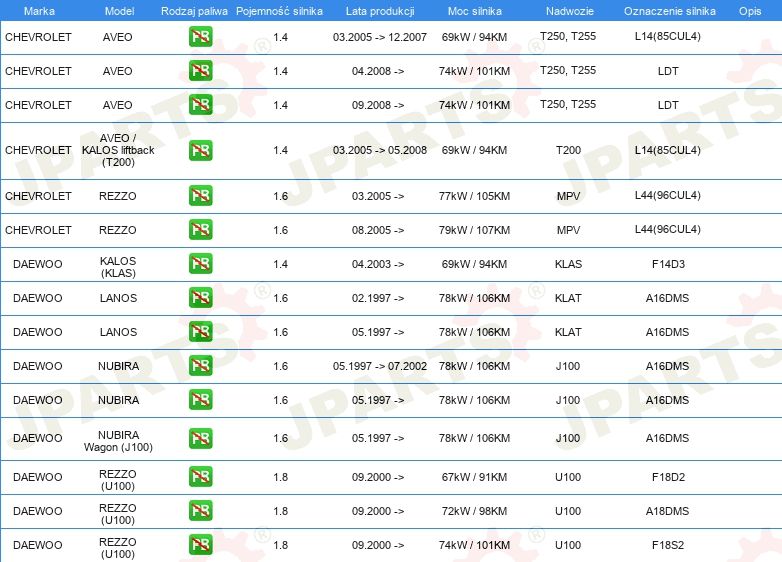Screen dimensions: 782x562
Task: Click the Model column header
Action: [x=119, y=11]
